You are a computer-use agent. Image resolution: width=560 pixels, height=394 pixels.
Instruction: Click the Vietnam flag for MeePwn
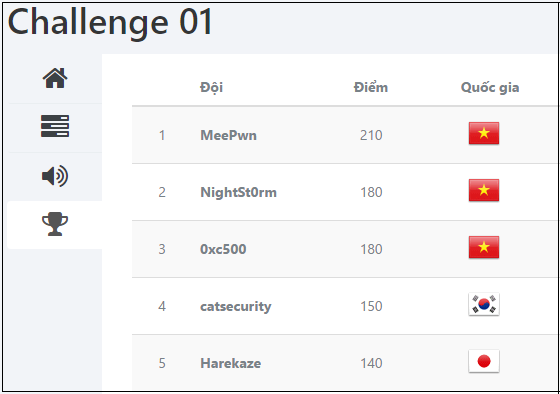pyautogui.click(x=484, y=133)
